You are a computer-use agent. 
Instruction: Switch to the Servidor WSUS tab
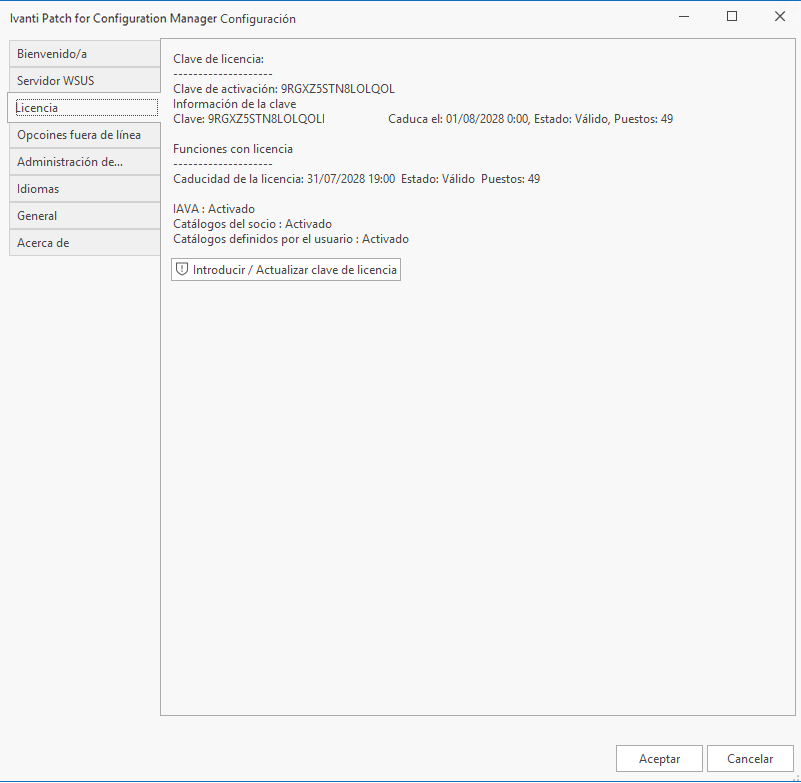[x=84, y=80]
